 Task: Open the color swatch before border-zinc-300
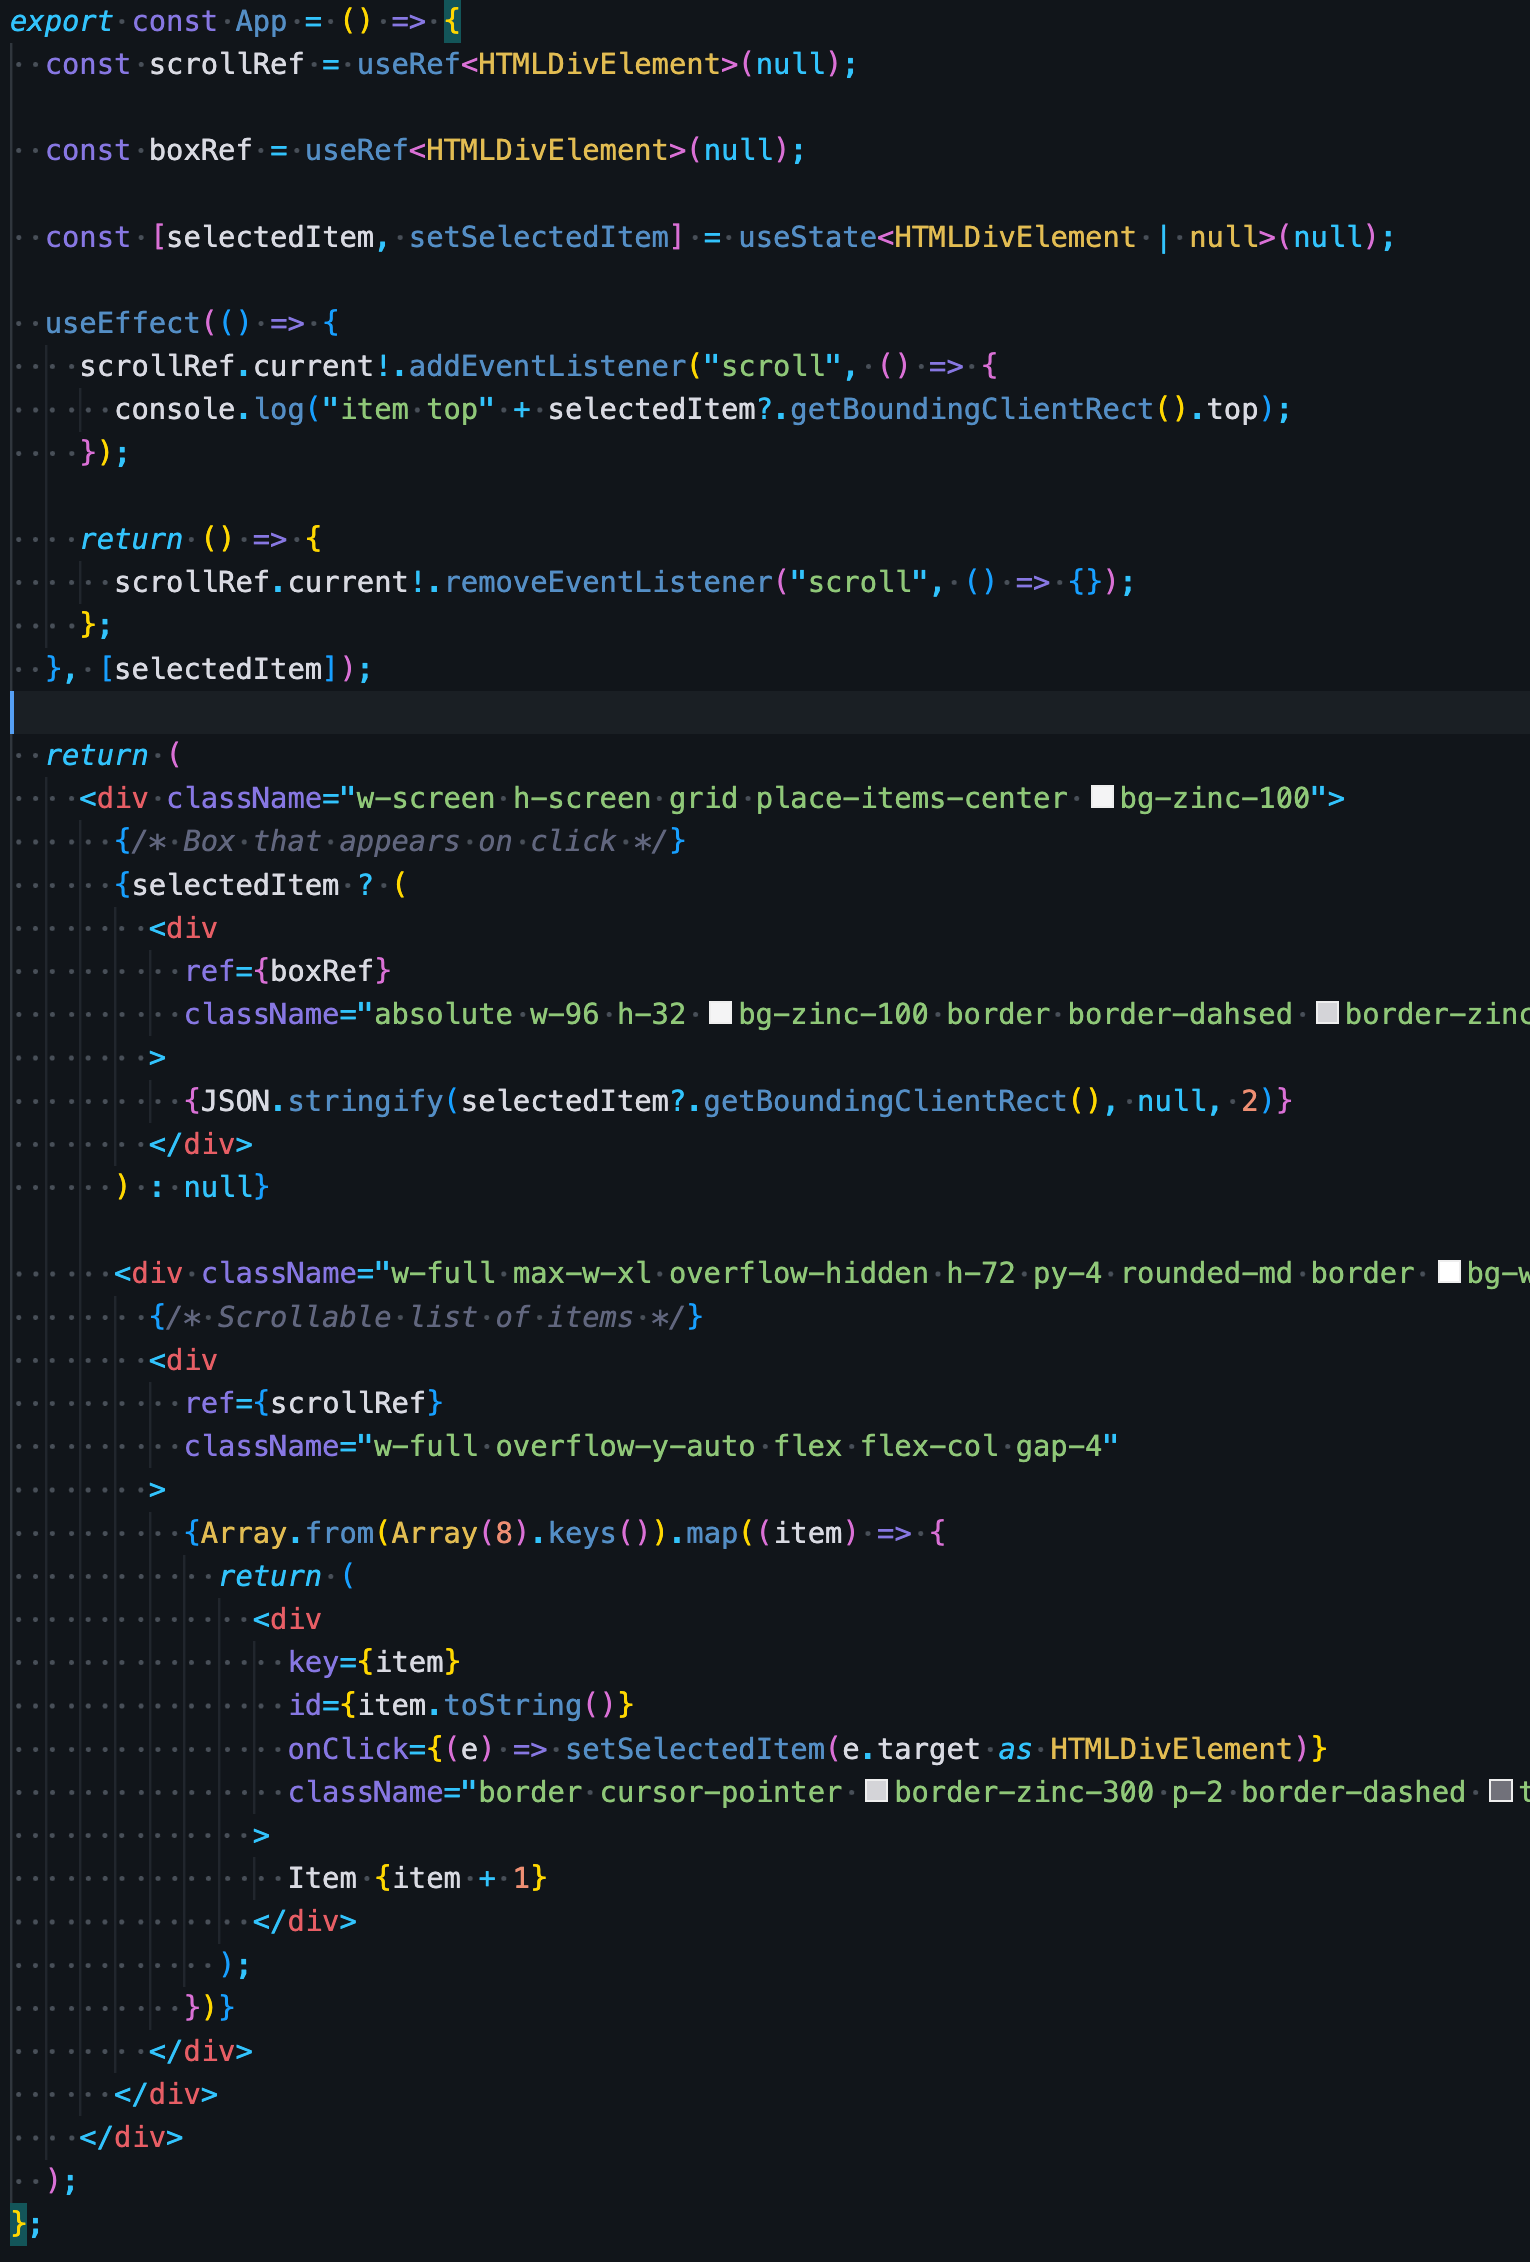pyautogui.click(x=876, y=1791)
